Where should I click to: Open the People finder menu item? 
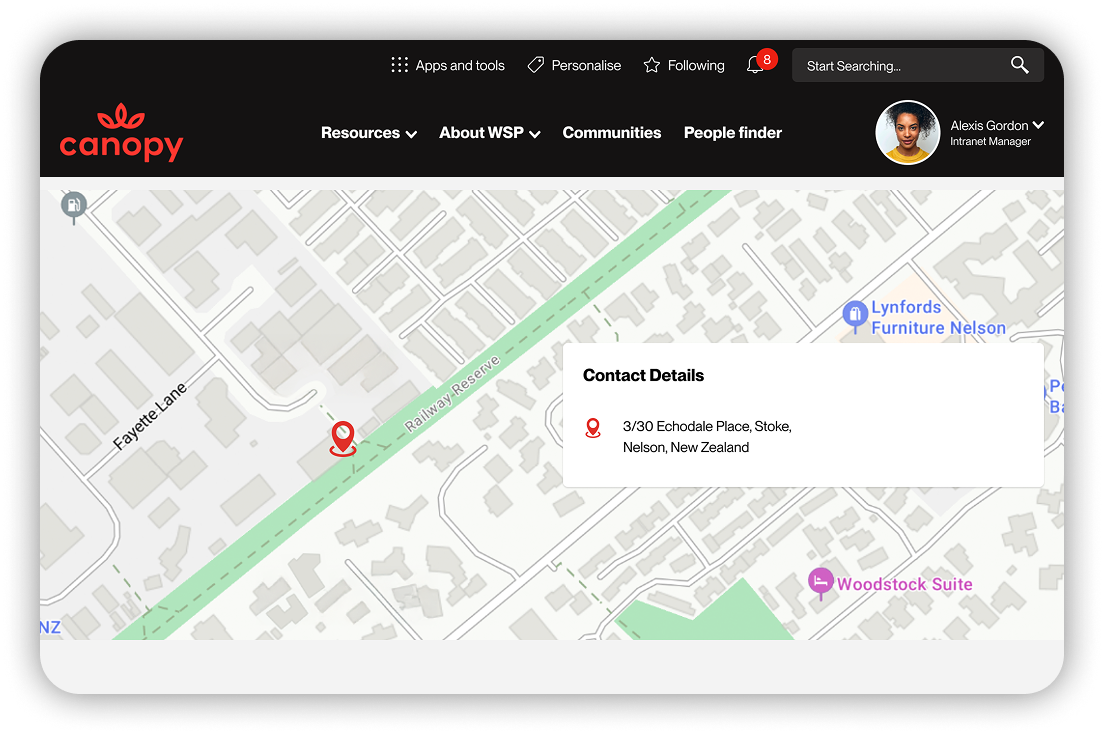(732, 133)
